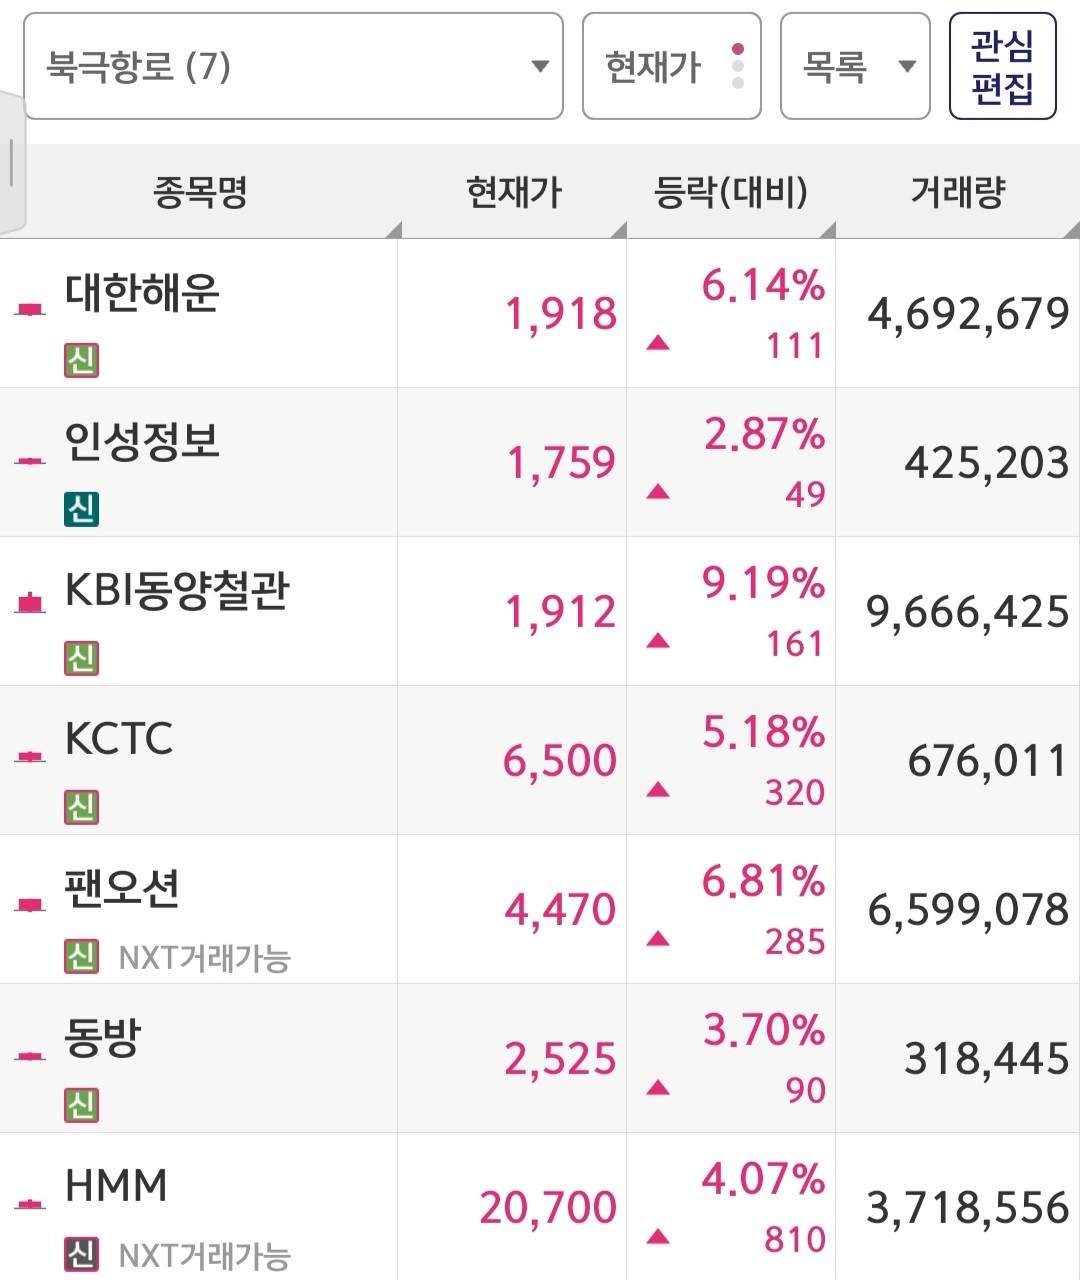Tap the 동방 current price 2,525
Viewport: 1080px width, 1280px height.
[x=560, y=1059]
